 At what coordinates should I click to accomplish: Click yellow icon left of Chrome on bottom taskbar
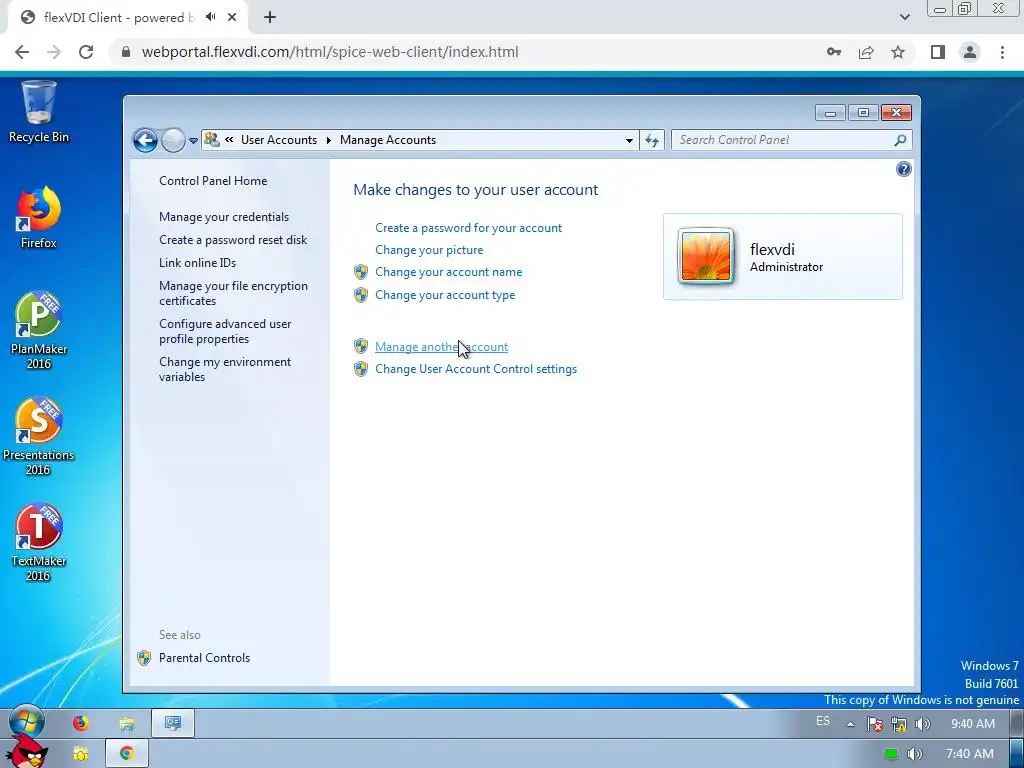[80, 754]
